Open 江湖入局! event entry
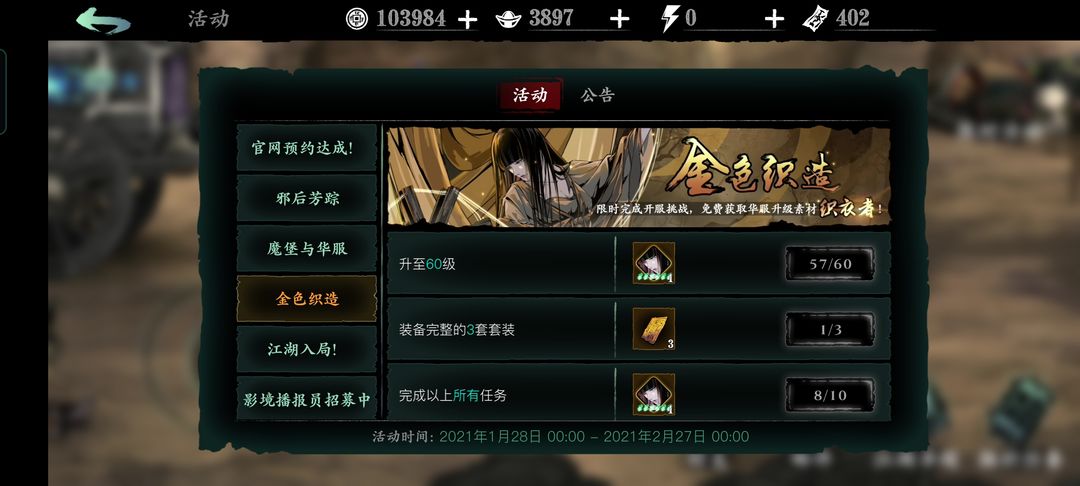 [307, 349]
